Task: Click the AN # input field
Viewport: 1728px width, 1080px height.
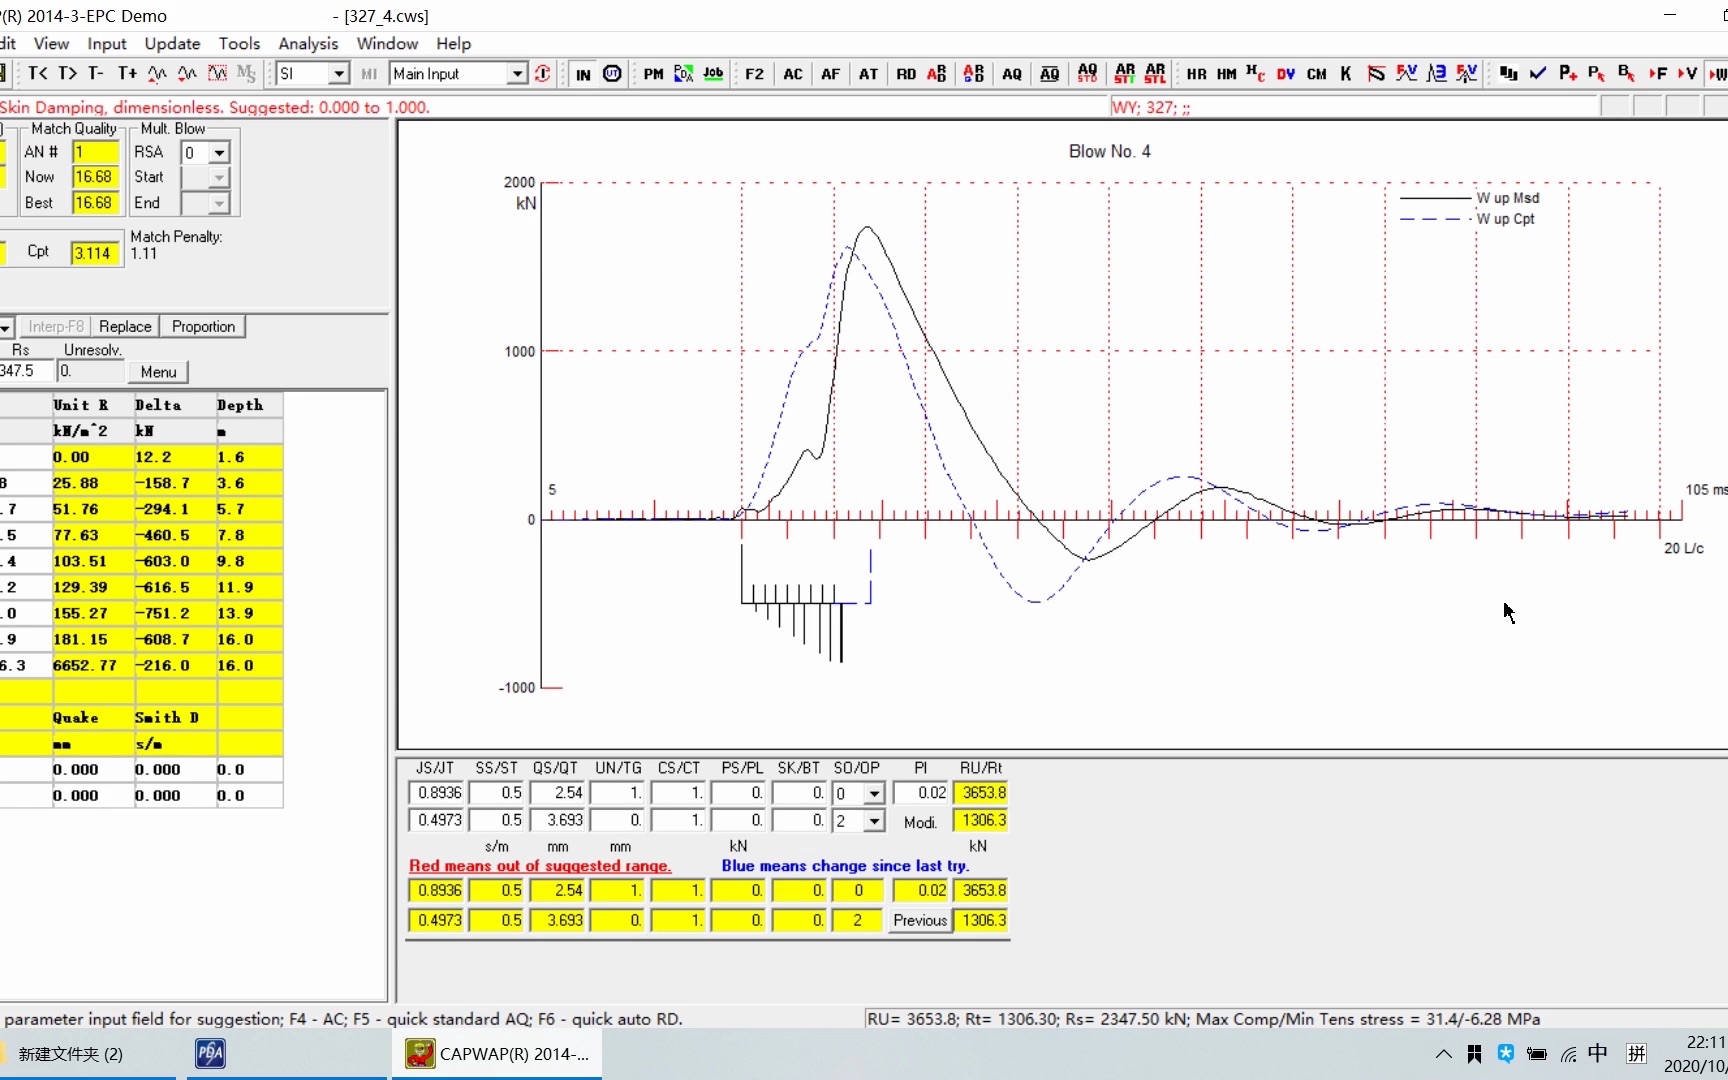Action: tap(95, 152)
